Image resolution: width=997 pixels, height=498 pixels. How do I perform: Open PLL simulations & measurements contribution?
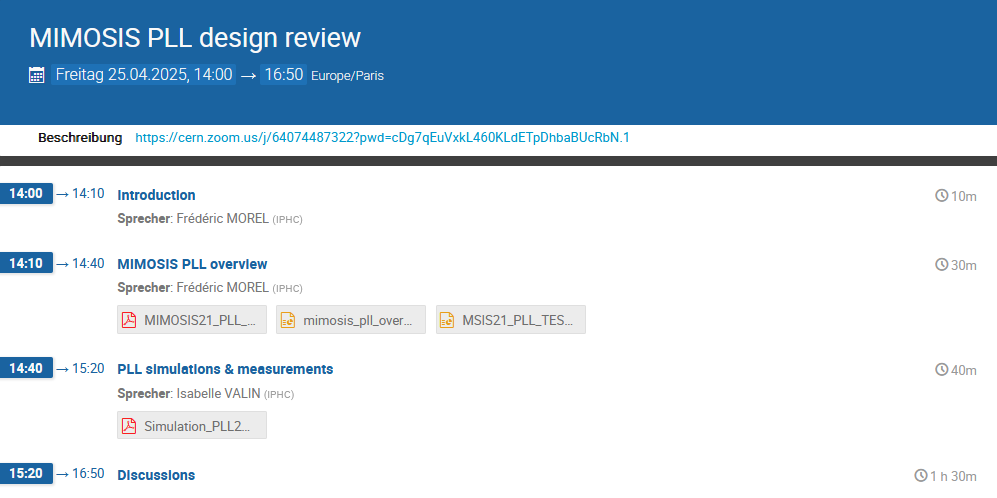tap(225, 369)
